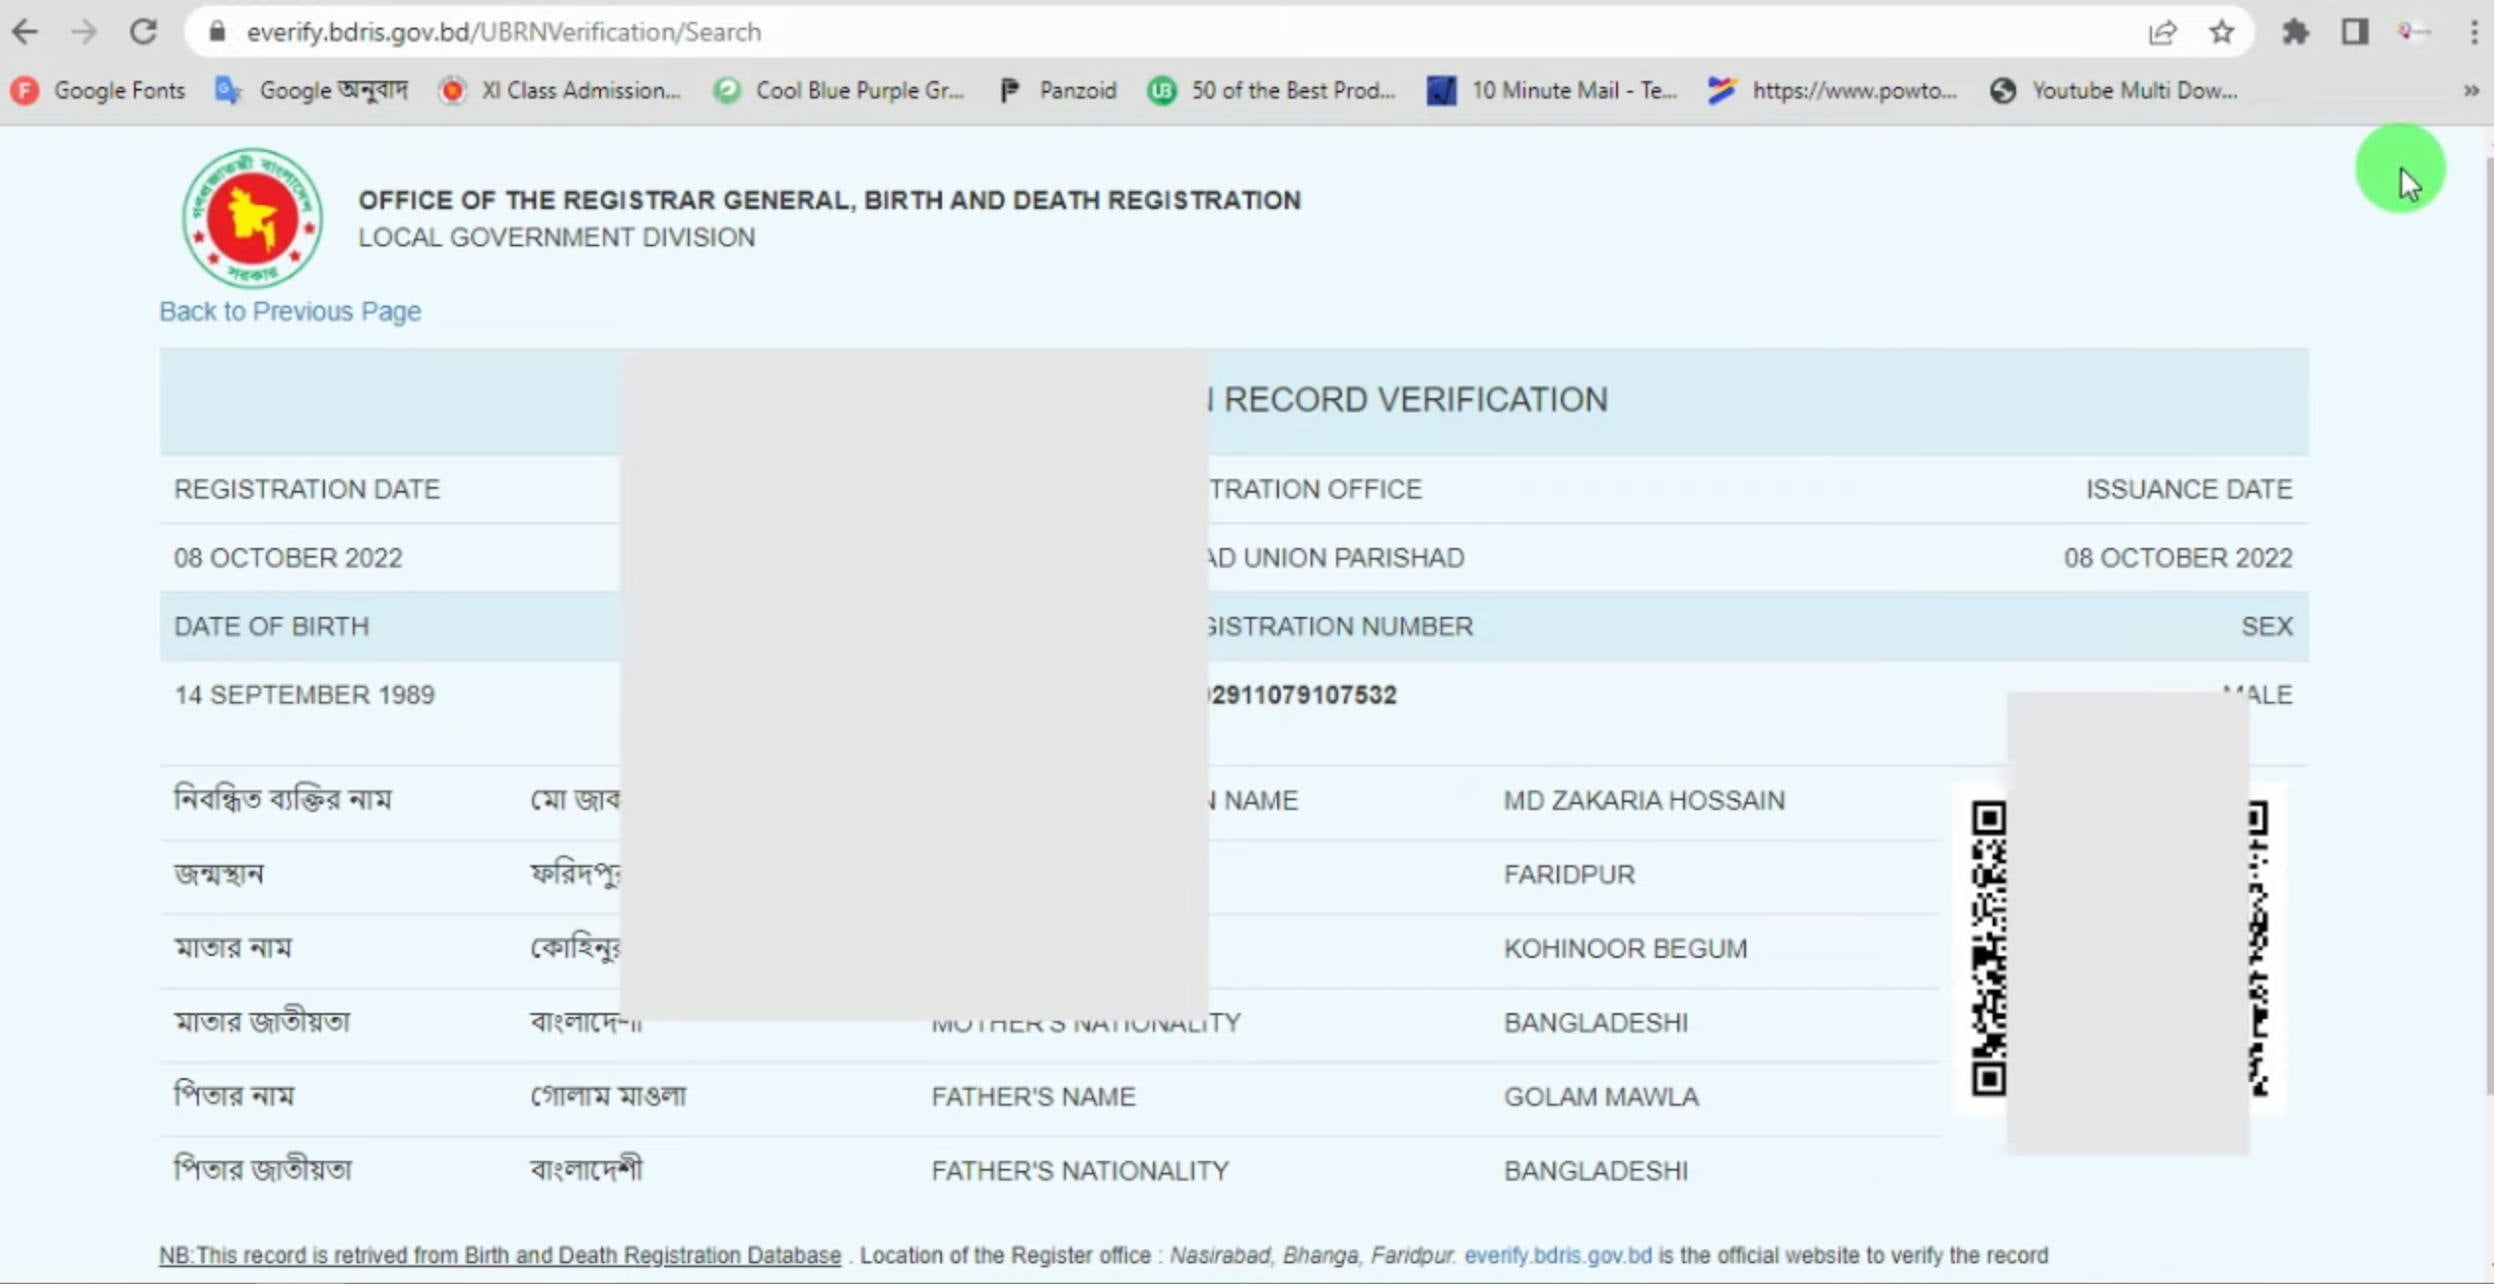This screenshot has width=2494, height=1284.
Task: Click the everify.bdris.gov.bd footer link
Action: 1557,1255
